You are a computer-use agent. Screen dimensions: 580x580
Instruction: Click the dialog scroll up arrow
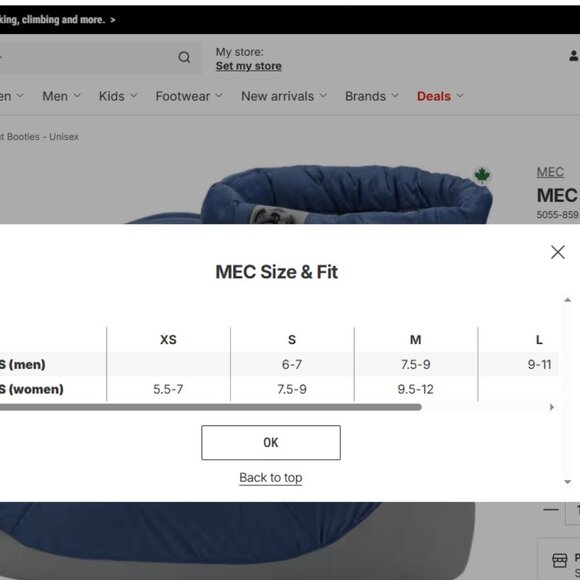pyautogui.click(x=567, y=300)
